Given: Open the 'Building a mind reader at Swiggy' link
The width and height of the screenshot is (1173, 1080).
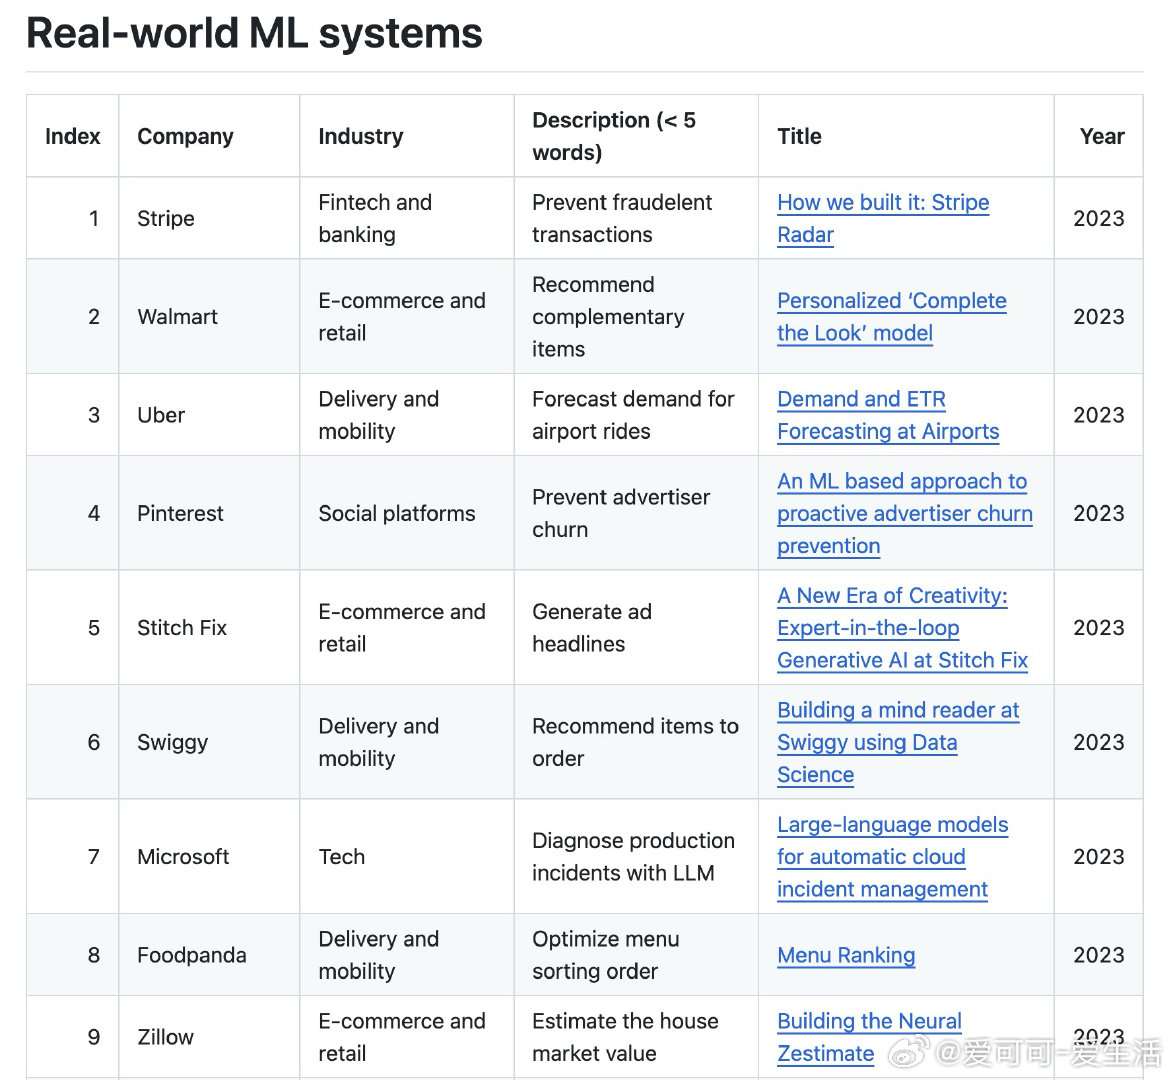Looking at the screenshot, I should [x=898, y=742].
